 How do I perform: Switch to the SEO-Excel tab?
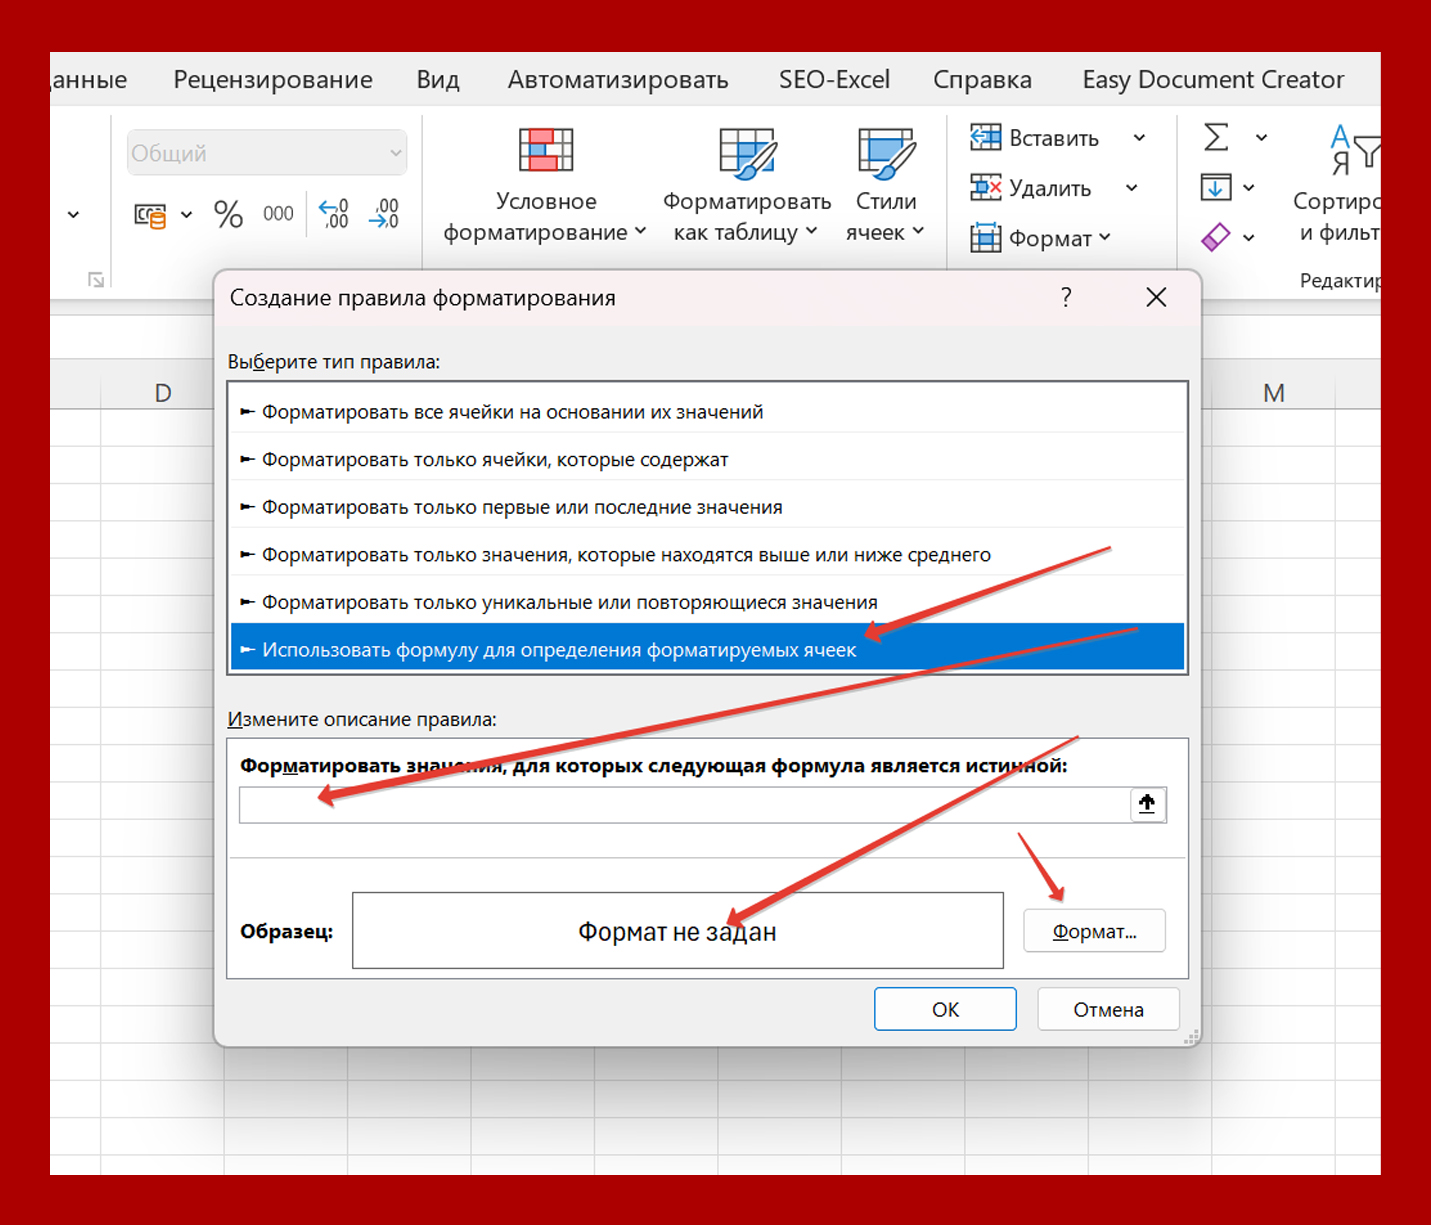pyautogui.click(x=834, y=80)
